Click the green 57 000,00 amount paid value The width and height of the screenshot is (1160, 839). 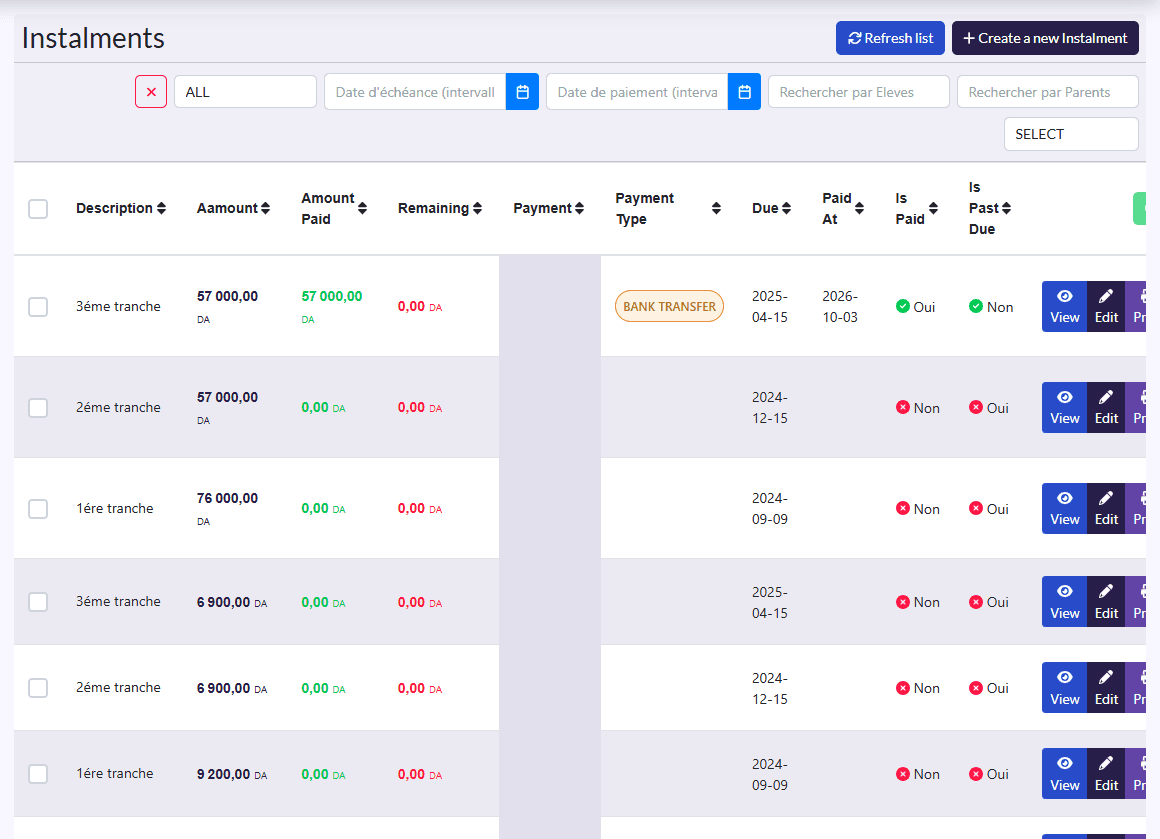point(331,297)
